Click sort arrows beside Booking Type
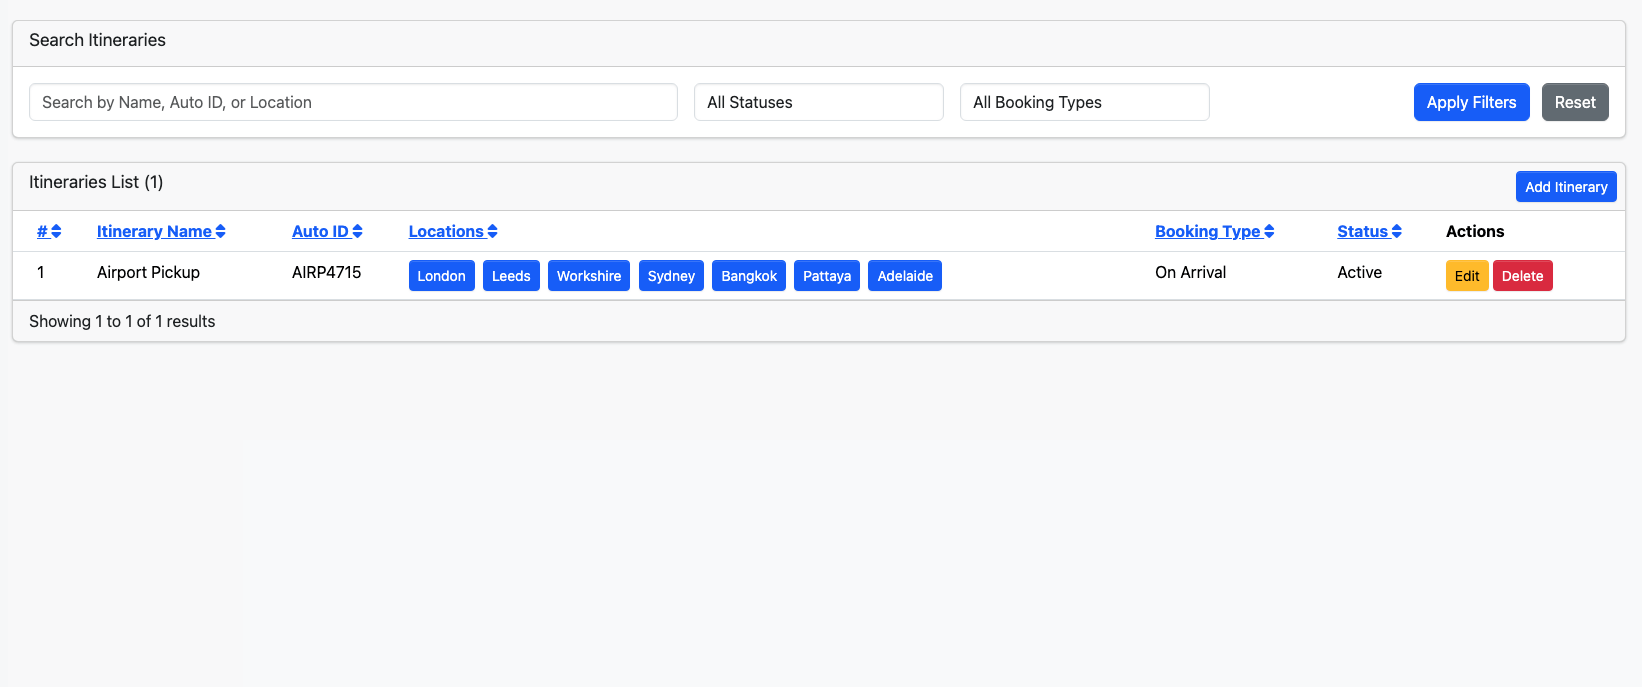This screenshot has height=687, width=1642. click(x=1269, y=231)
